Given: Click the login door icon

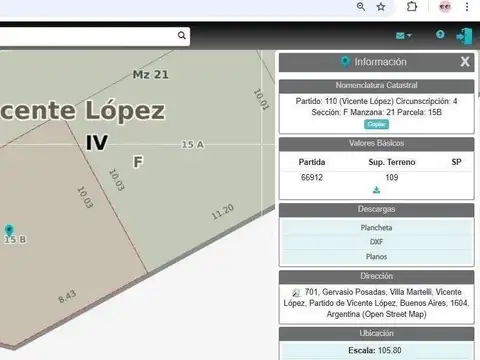Looking at the screenshot, I should tap(464, 36).
